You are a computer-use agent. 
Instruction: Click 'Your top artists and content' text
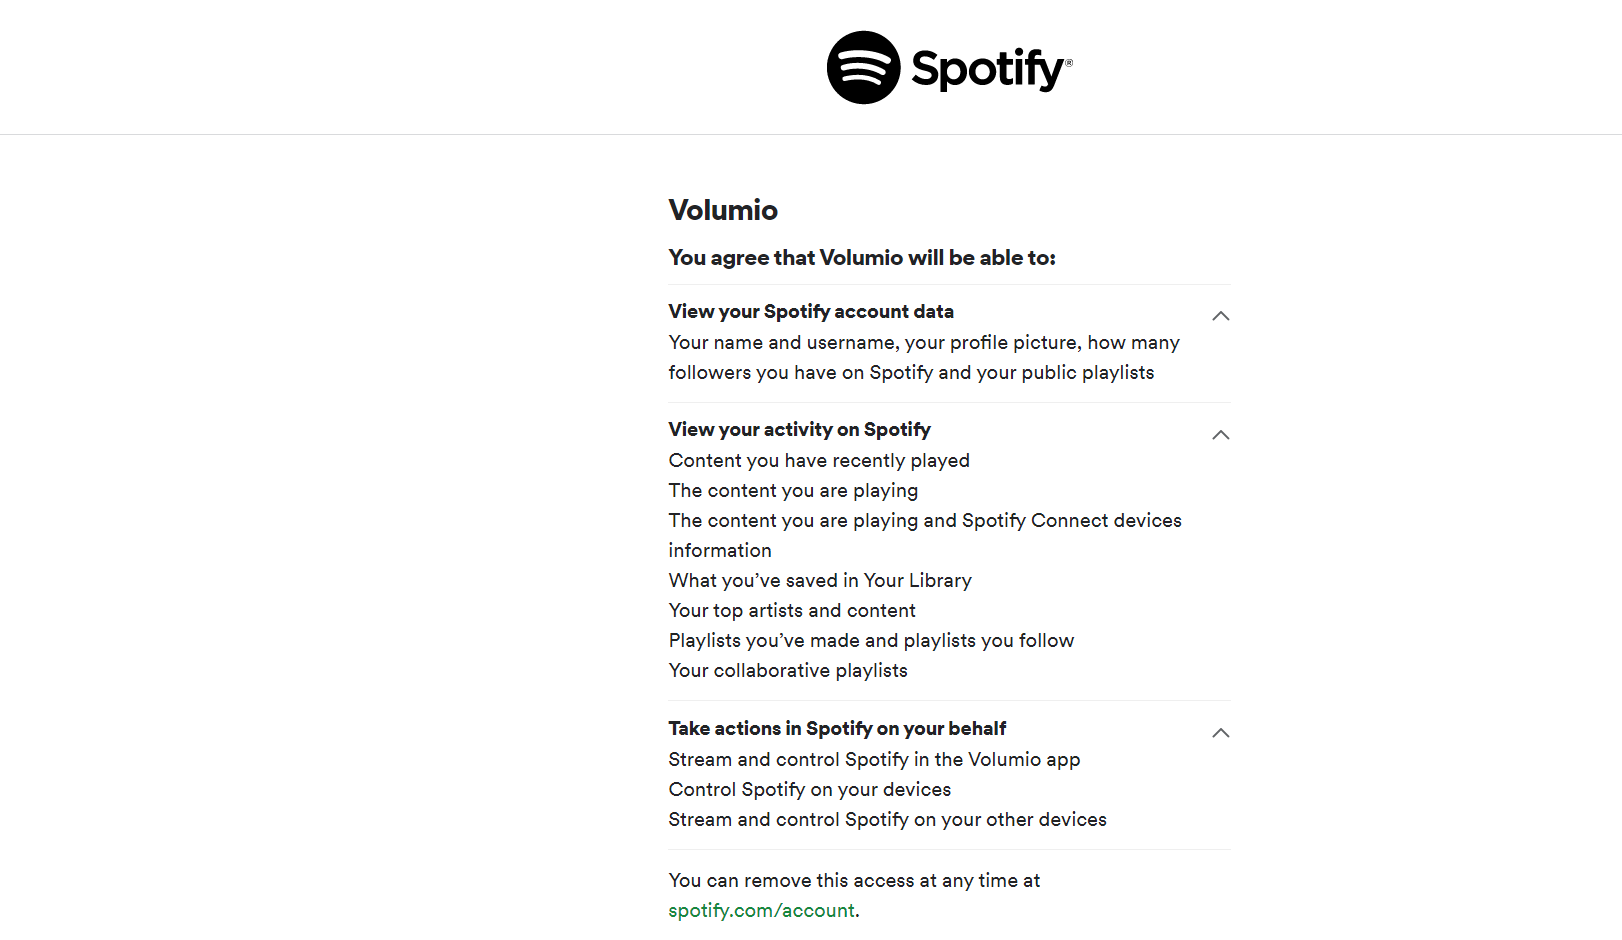(x=792, y=611)
